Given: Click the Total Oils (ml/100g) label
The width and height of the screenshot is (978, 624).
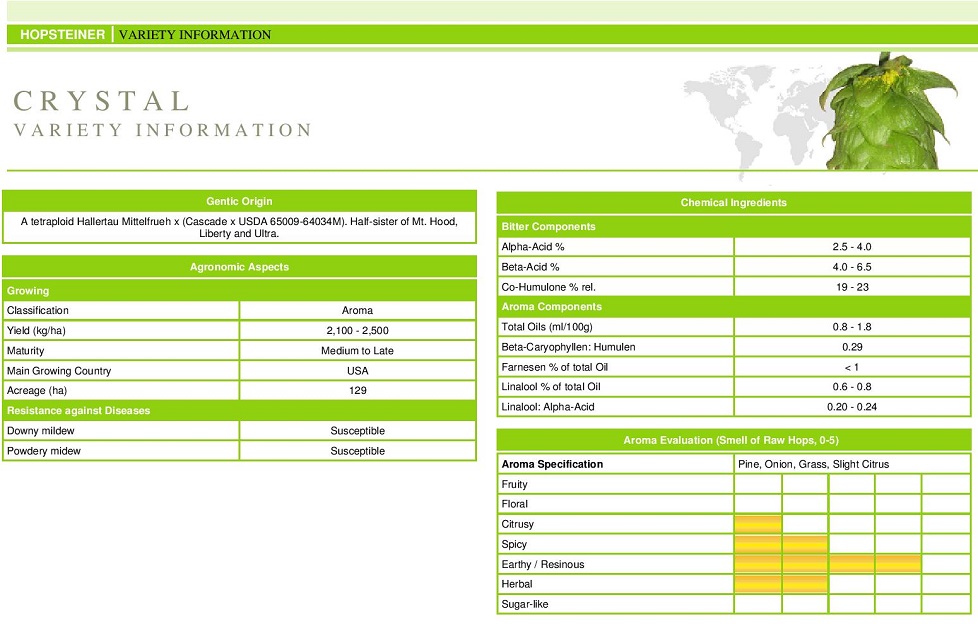Looking at the screenshot, I should 547,326.
